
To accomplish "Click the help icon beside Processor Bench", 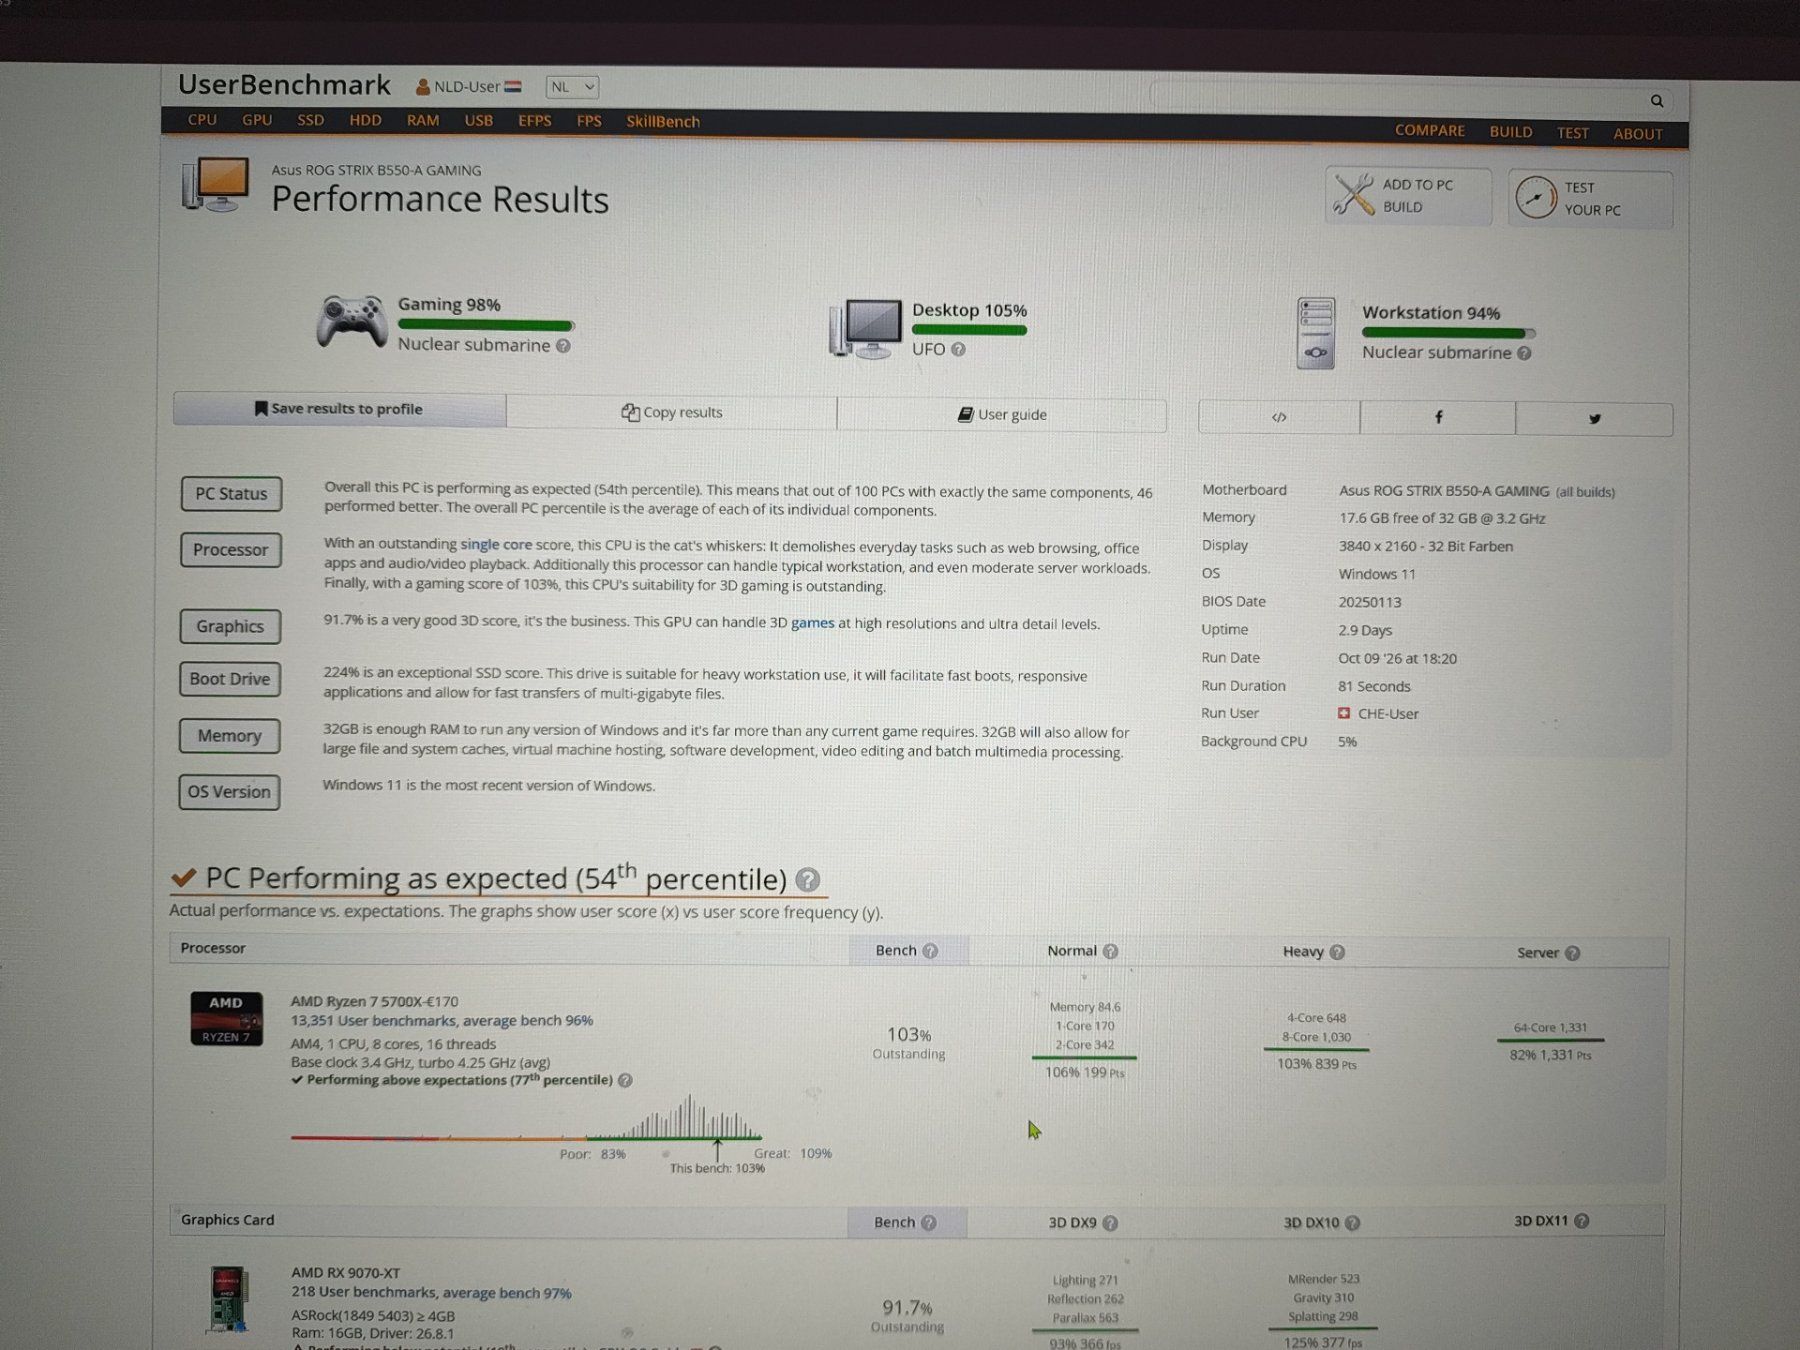I will (x=930, y=951).
